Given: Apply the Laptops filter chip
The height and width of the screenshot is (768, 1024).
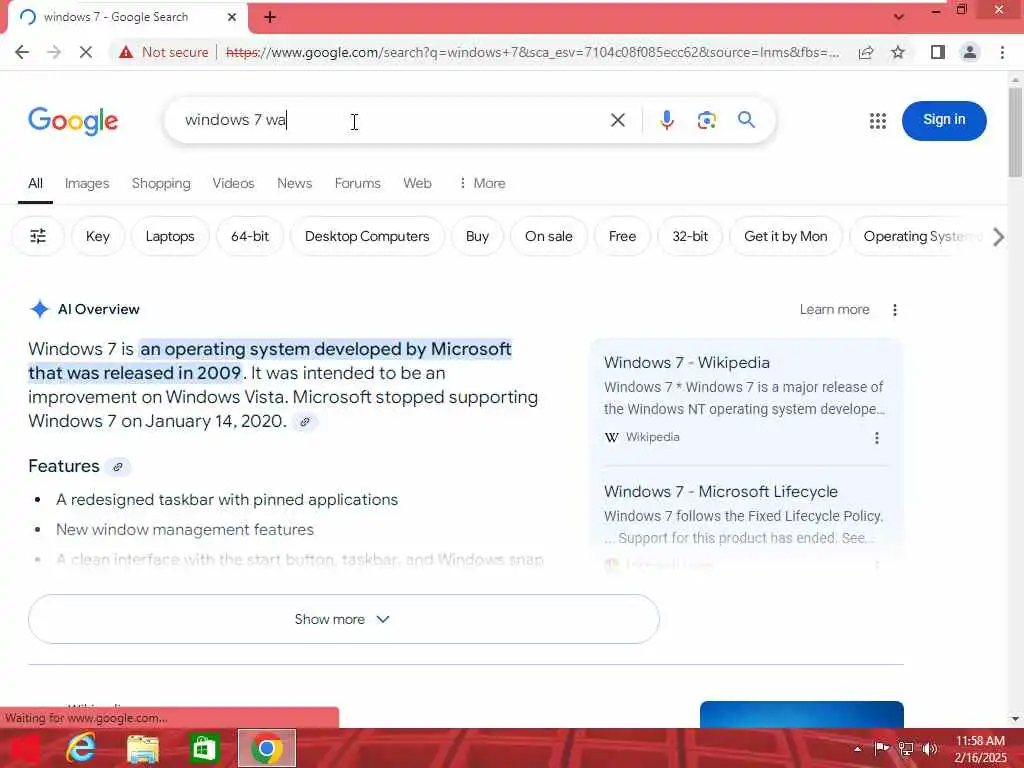Looking at the screenshot, I should coord(170,236).
